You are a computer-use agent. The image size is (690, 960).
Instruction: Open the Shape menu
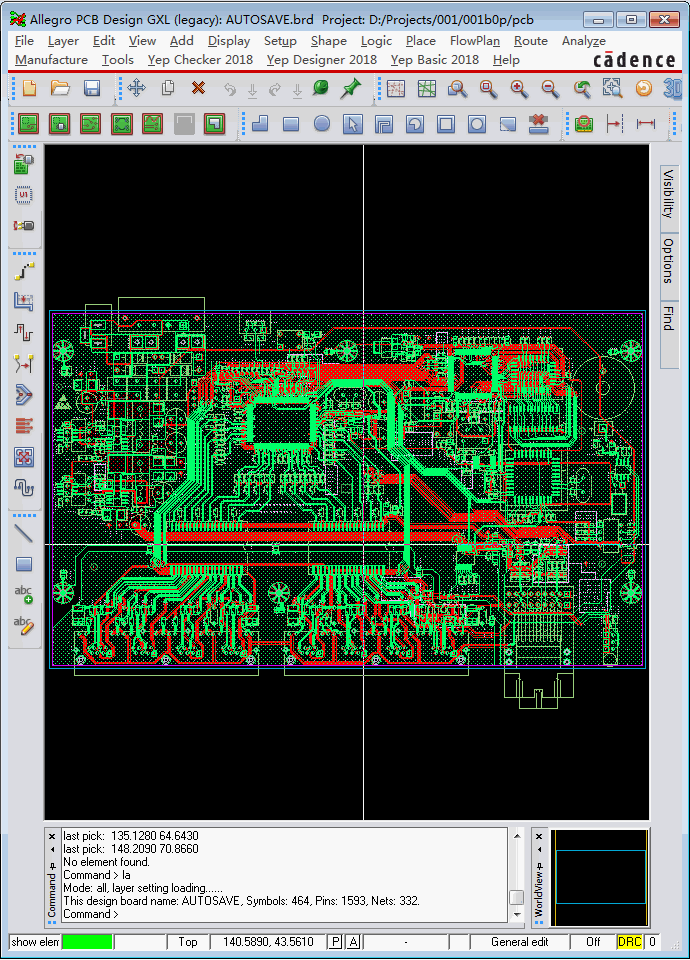point(329,41)
